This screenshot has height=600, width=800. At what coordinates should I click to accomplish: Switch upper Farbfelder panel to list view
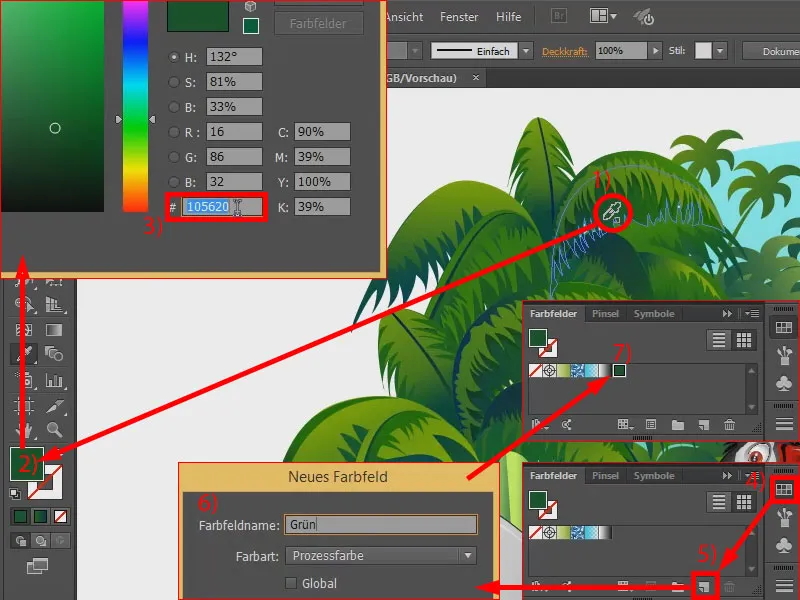(x=718, y=340)
